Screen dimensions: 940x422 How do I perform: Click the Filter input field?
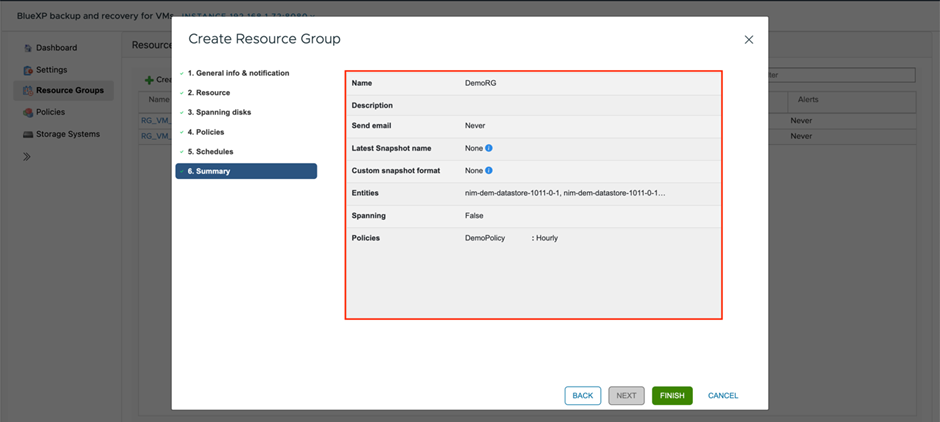click(x=840, y=75)
